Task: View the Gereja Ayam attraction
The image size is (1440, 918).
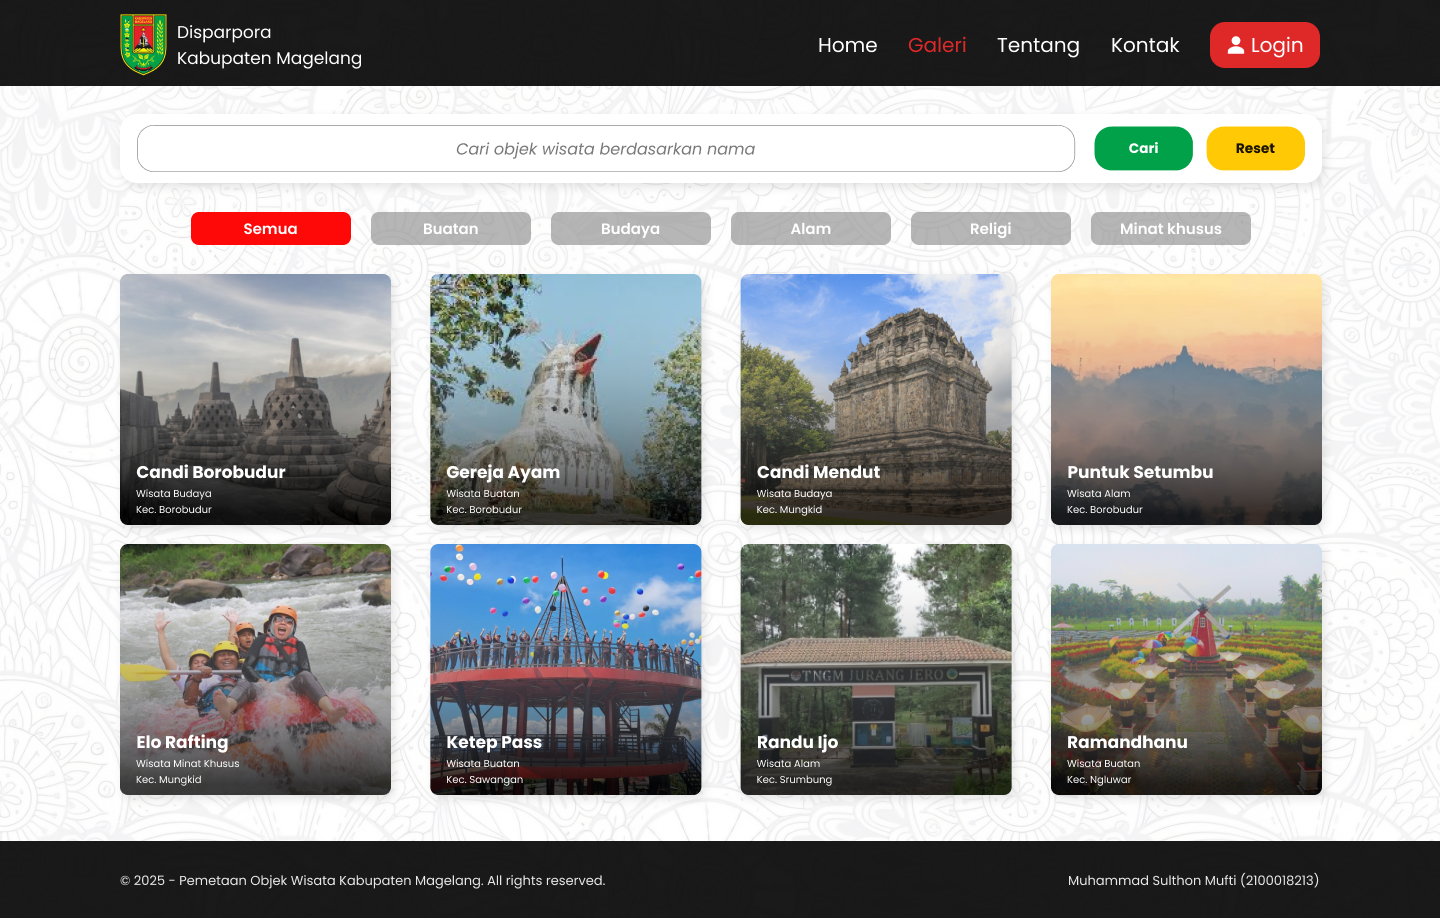Action: (x=565, y=398)
